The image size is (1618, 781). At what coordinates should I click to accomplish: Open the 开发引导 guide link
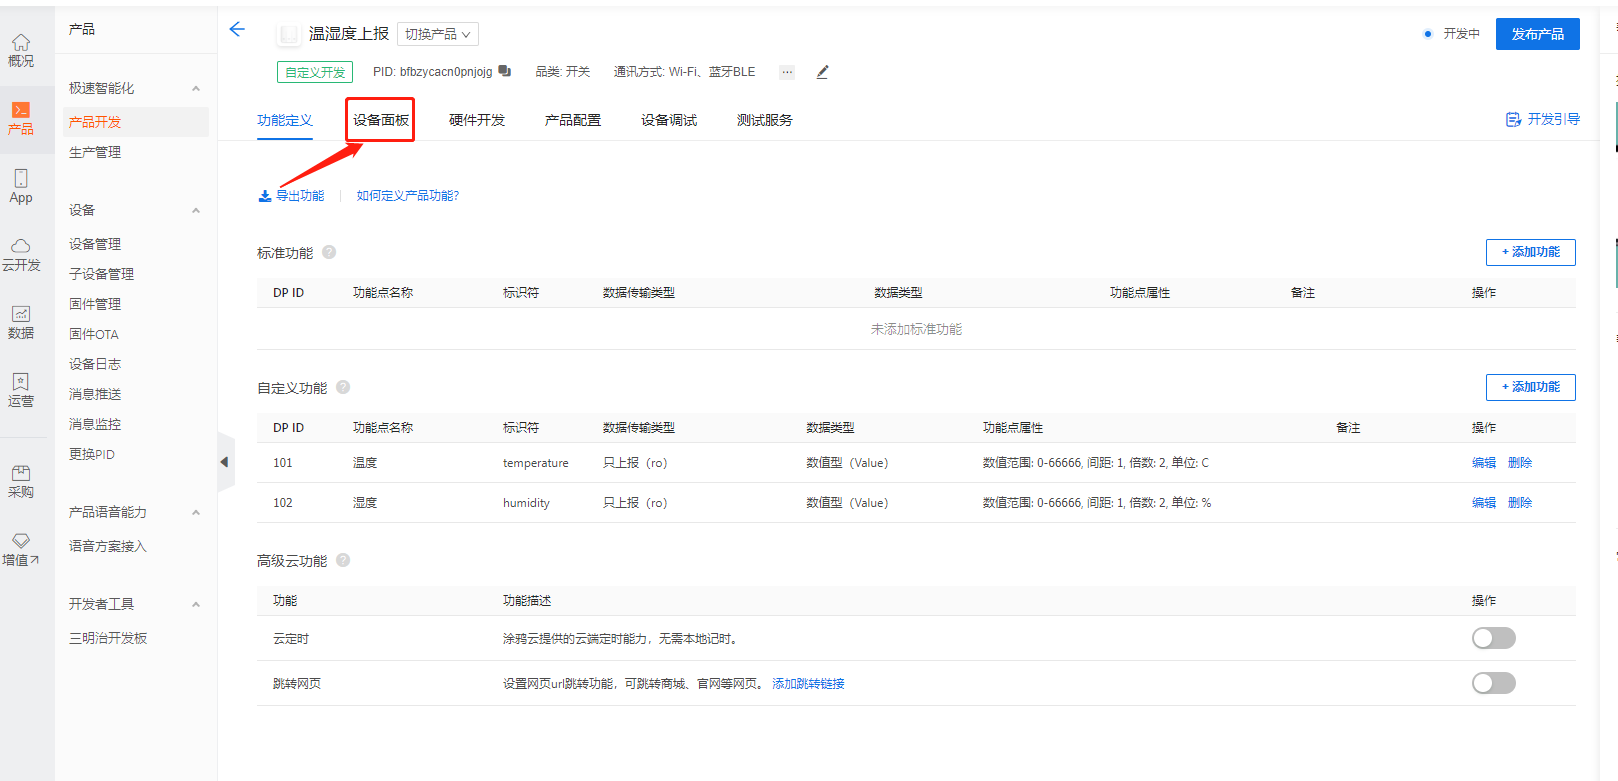tap(1543, 119)
